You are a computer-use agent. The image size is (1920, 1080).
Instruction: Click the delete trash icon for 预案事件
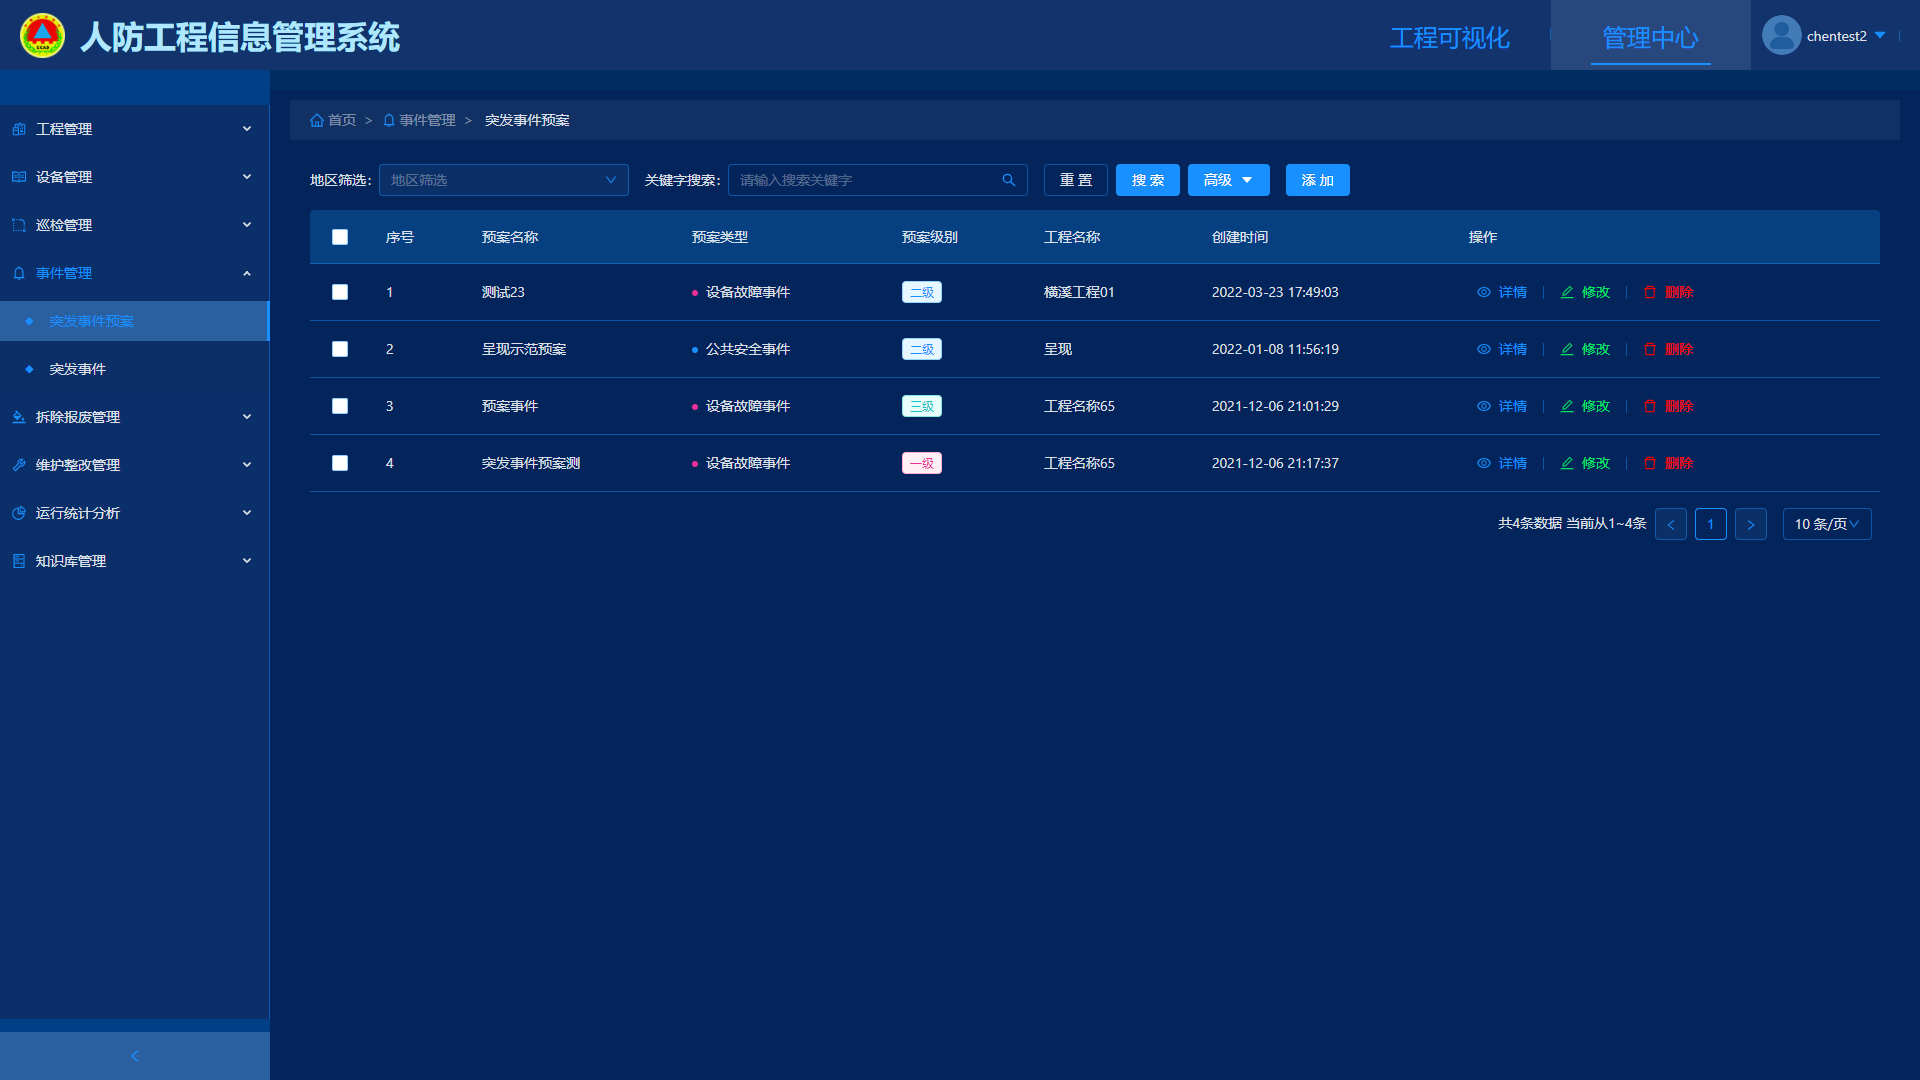click(x=1650, y=406)
